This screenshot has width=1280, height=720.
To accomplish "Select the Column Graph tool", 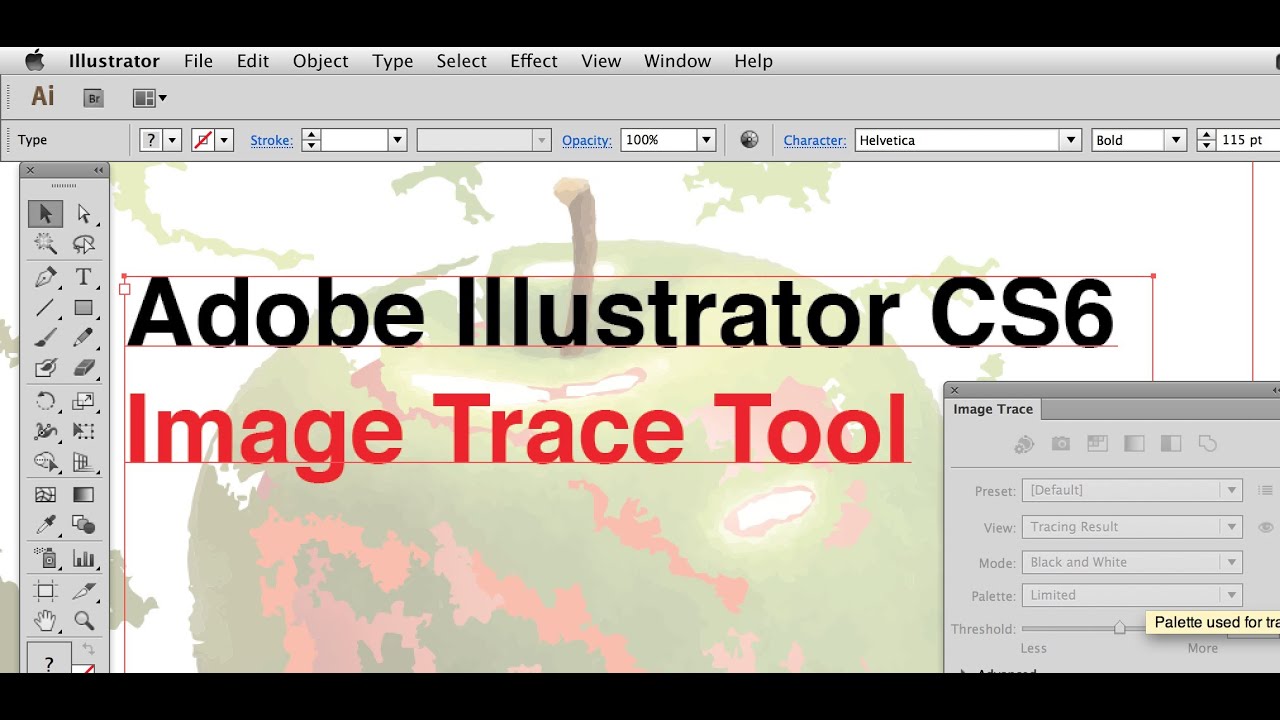I will [84, 559].
